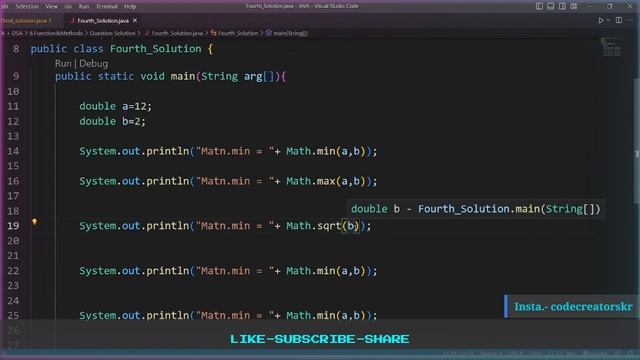The width and height of the screenshot is (640, 360).
Task: Open editor more actions ellipsis
Action: coord(630,20)
